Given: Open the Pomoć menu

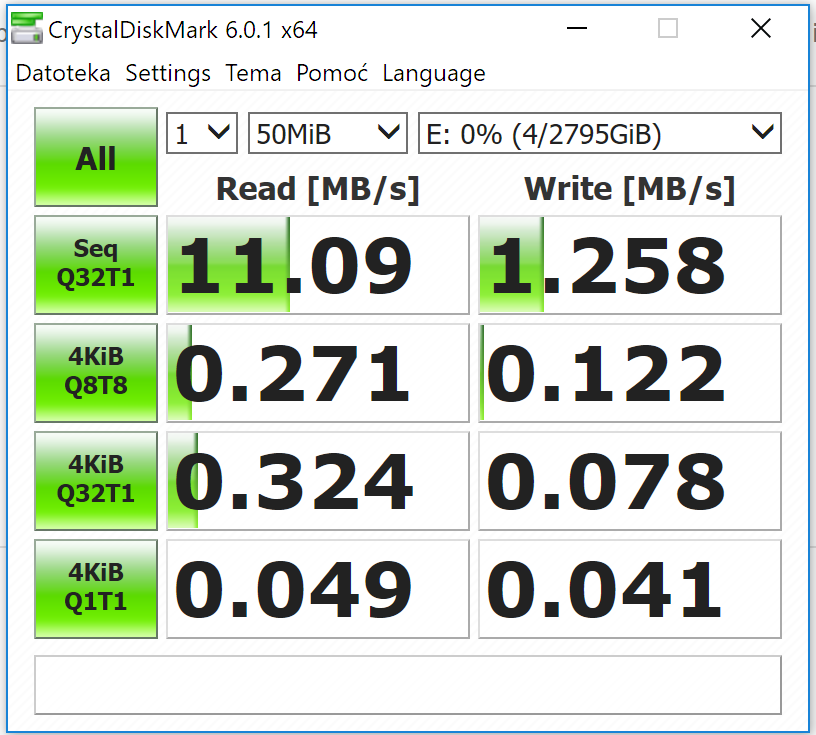Looking at the screenshot, I should tap(332, 73).
